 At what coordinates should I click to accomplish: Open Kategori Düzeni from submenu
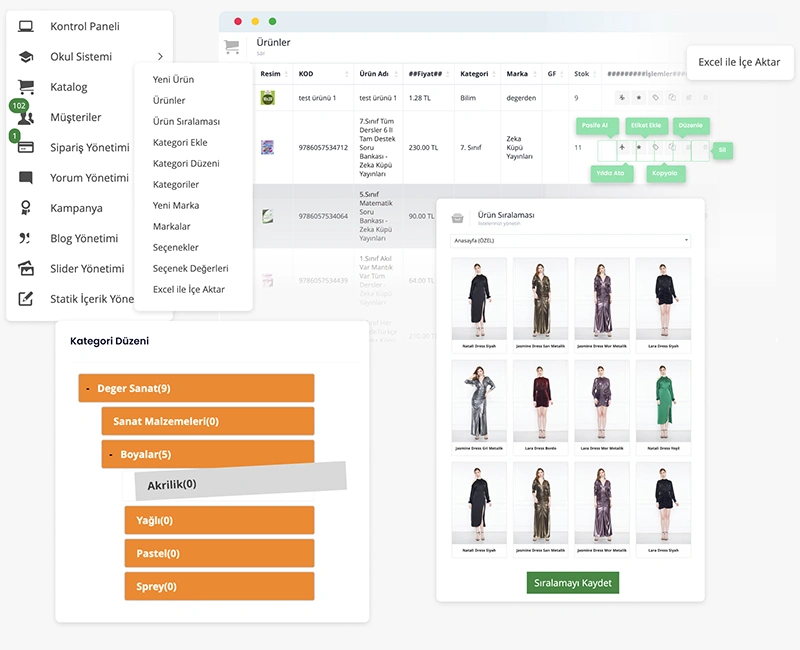(186, 163)
